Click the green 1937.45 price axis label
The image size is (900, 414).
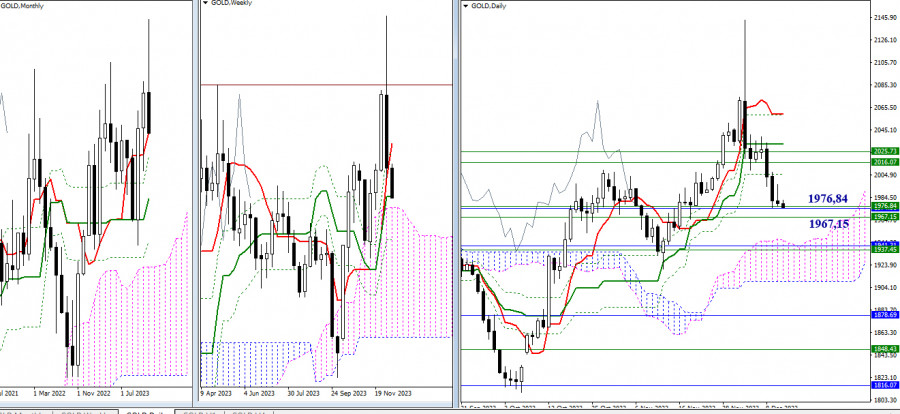point(886,249)
